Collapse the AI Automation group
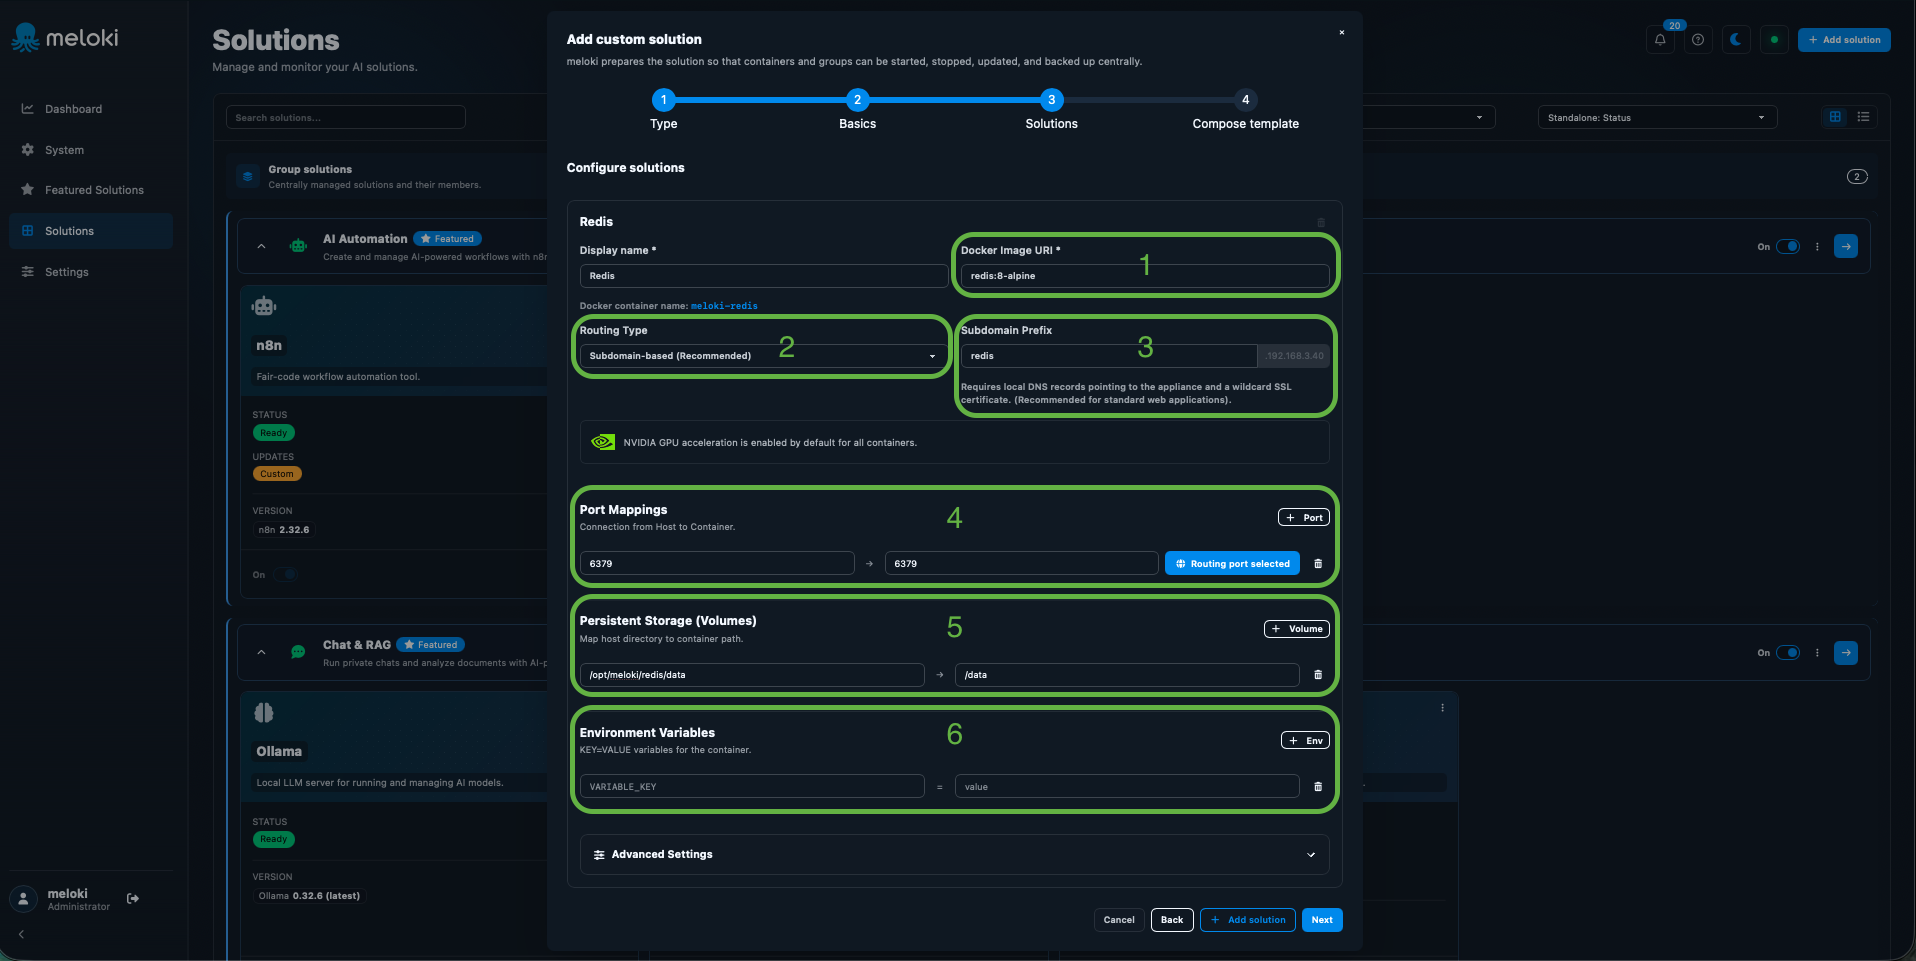Viewport: 1916px width, 961px height. coord(261,246)
